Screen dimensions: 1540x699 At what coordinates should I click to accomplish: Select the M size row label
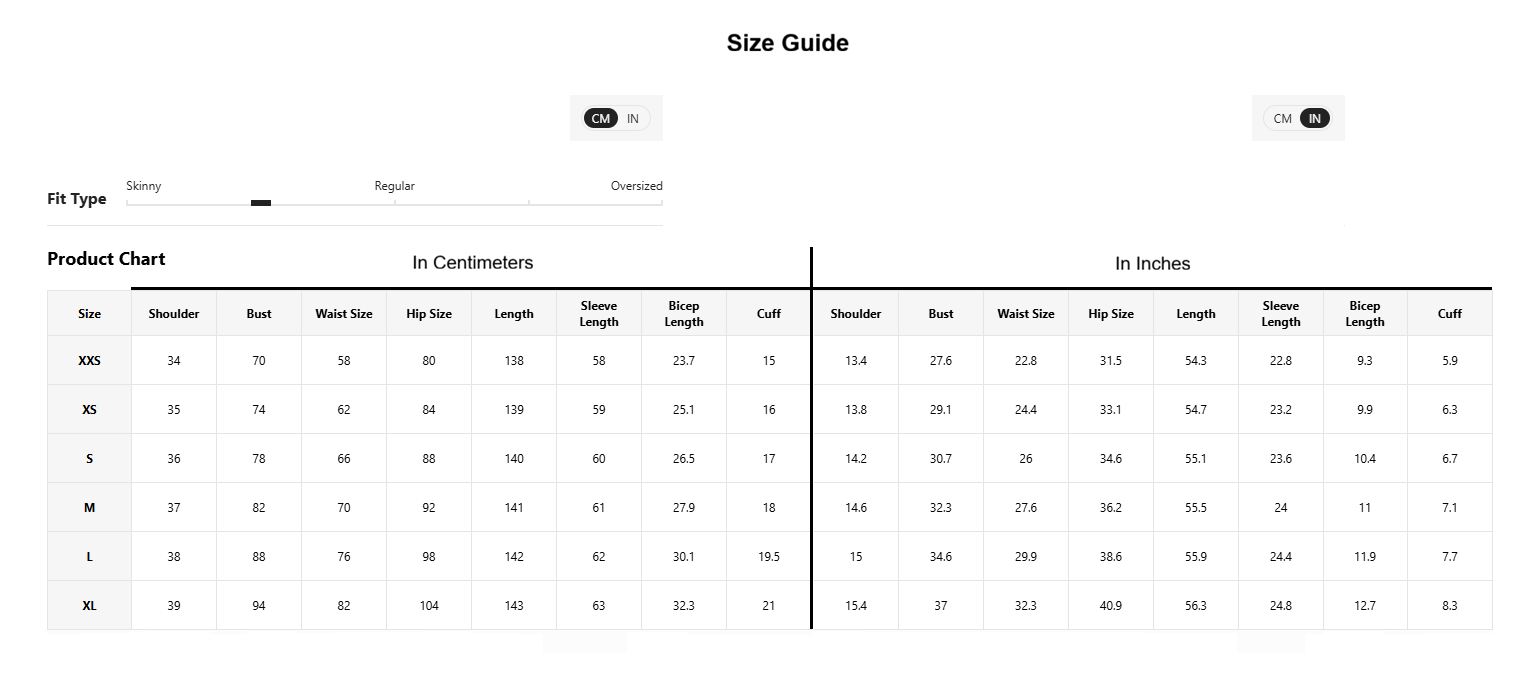[x=89, y=508]
